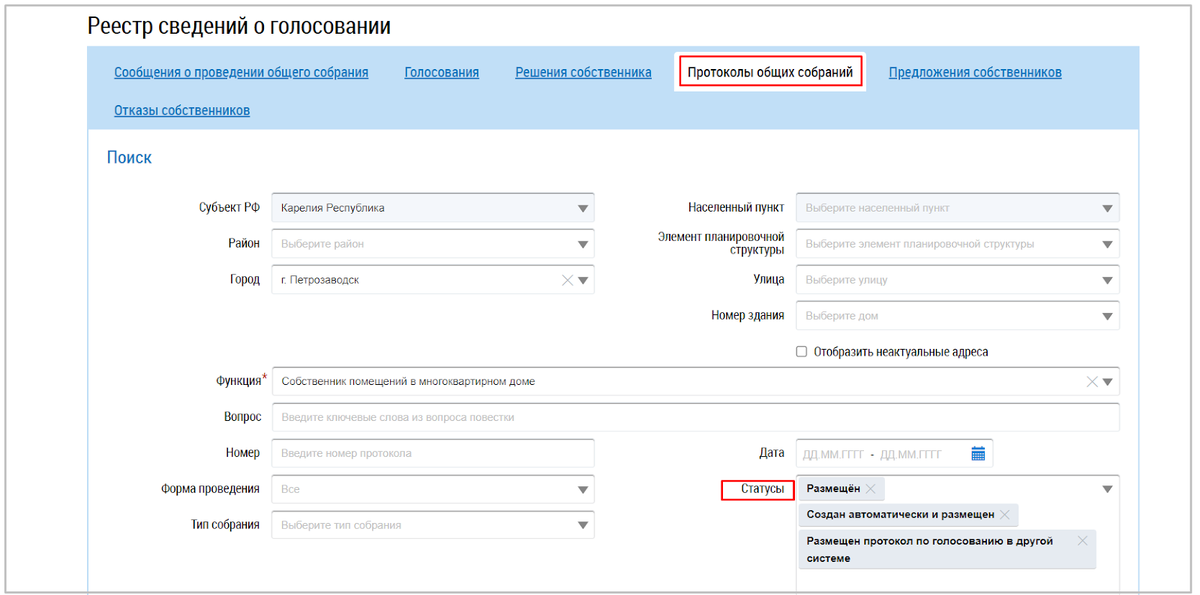Open the Функция dropdown arrow

click(1107, 382)
